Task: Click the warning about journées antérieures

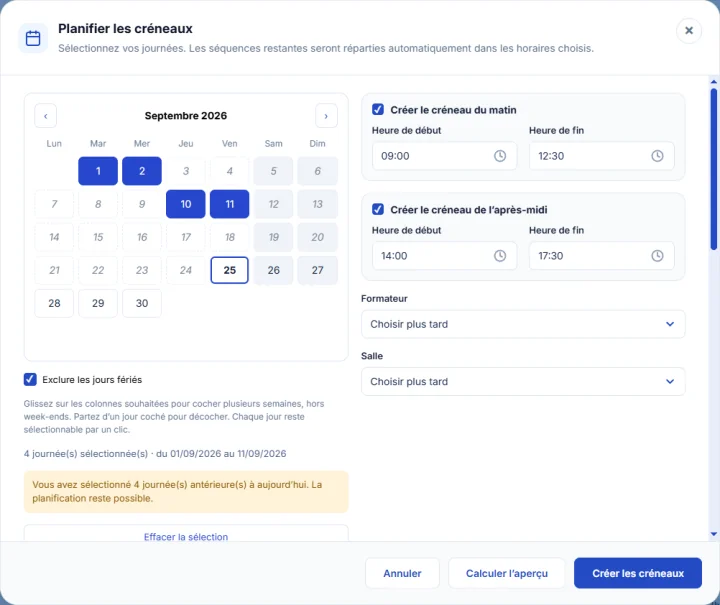Action: 186,492
